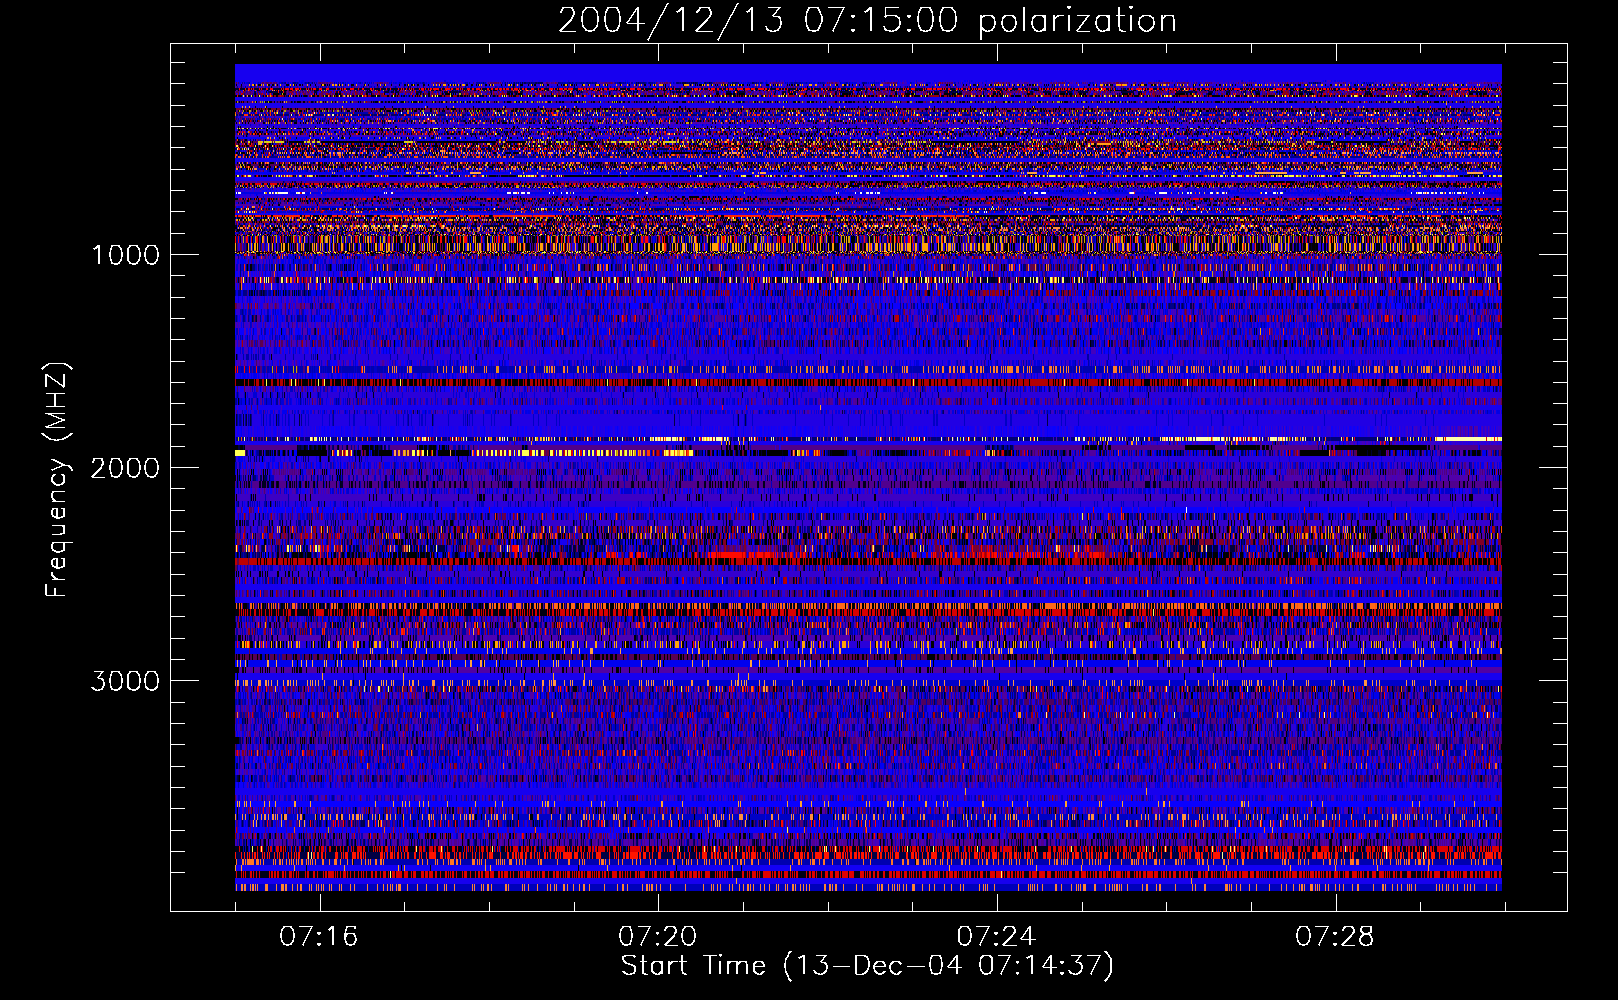Click the 07:20 time tick label
Screen dimensions: 1618x1000
pyautogui.click(x=658, y=937)
